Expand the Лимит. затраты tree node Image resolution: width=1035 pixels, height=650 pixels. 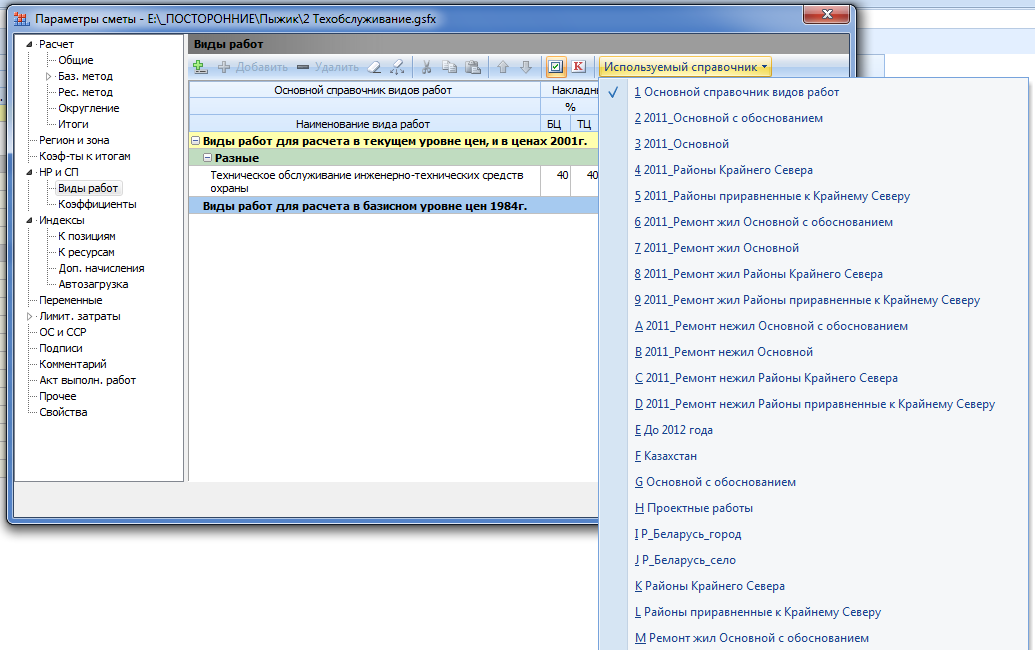pos(29,317)
